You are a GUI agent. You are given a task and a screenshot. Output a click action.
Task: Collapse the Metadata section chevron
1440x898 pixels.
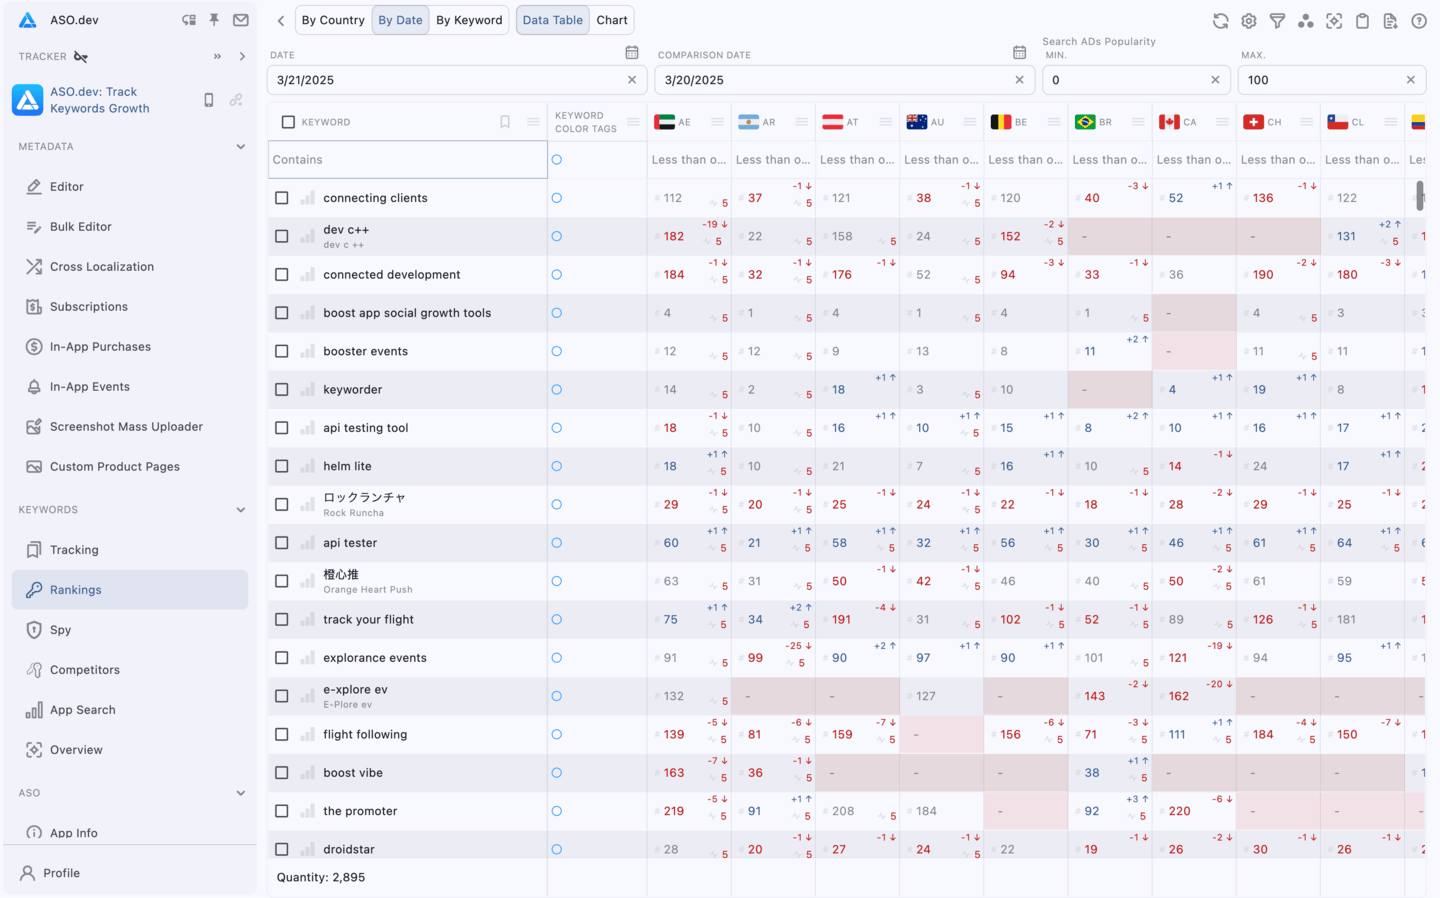pyautogui.click(x=240, y=147)
